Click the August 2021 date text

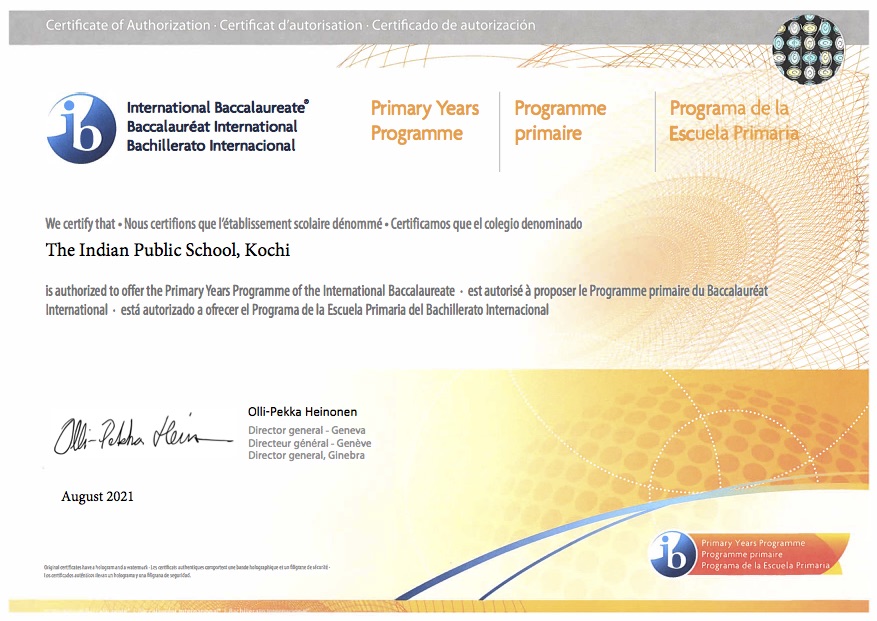pyautogui.click(x=97, y=496)
